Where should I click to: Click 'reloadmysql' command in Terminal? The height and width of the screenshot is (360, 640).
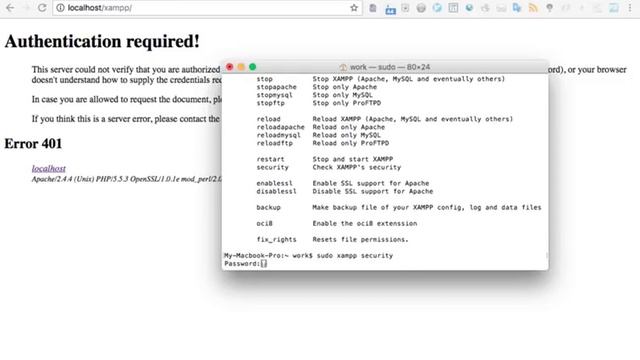pyautogui.click(x=278, y=135)
